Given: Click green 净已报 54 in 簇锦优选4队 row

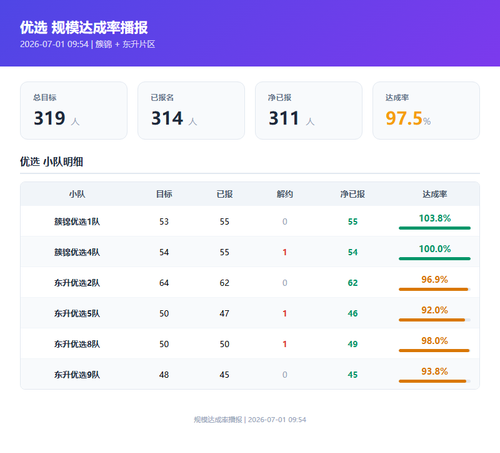Looking at the screenshot, I should [x=353, y=252].
